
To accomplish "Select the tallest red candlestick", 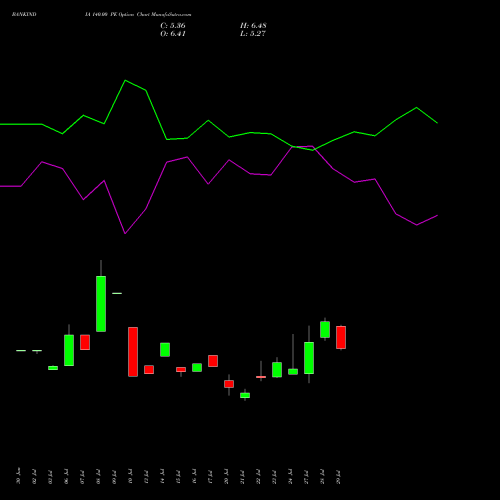I will pyautogui.click(x=133, y=352).
